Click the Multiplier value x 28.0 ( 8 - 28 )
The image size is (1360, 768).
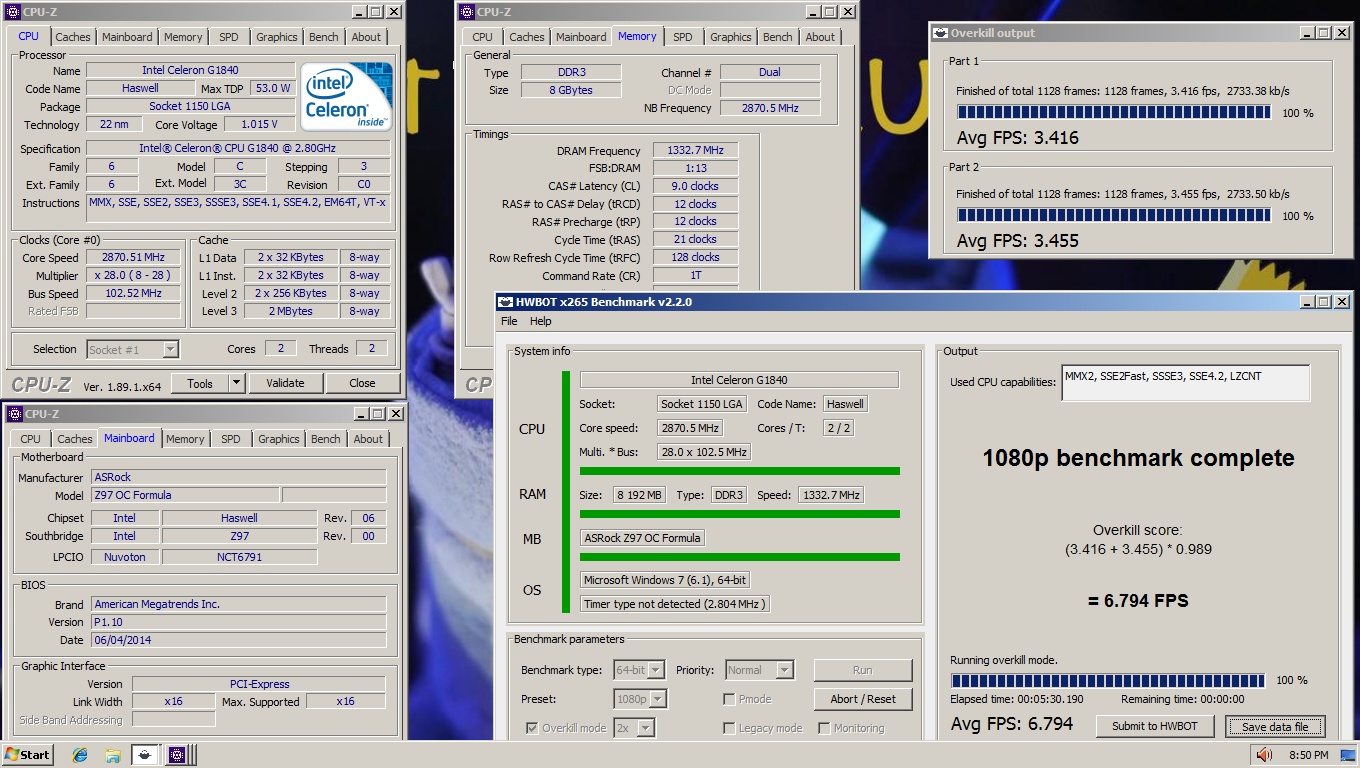coord(135,275)
